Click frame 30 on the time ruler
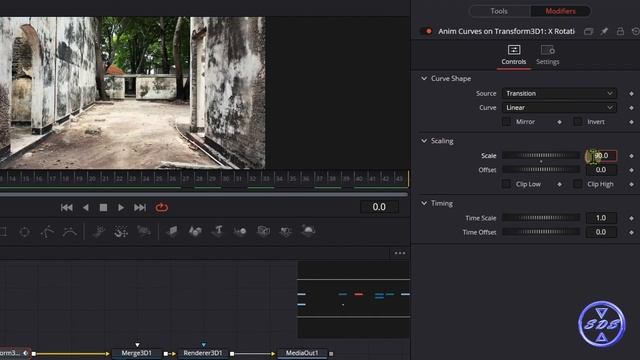The image size is (640, 360). click(226, 179)
